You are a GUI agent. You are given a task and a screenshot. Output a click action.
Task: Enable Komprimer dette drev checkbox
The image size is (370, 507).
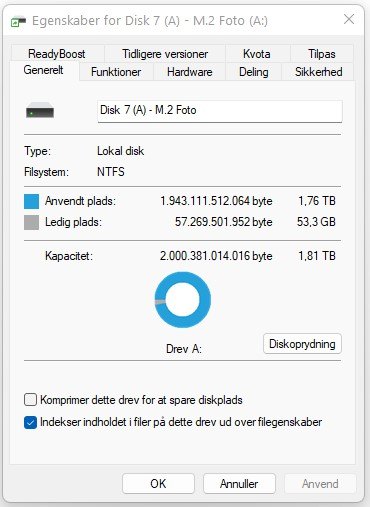(30, 400)
